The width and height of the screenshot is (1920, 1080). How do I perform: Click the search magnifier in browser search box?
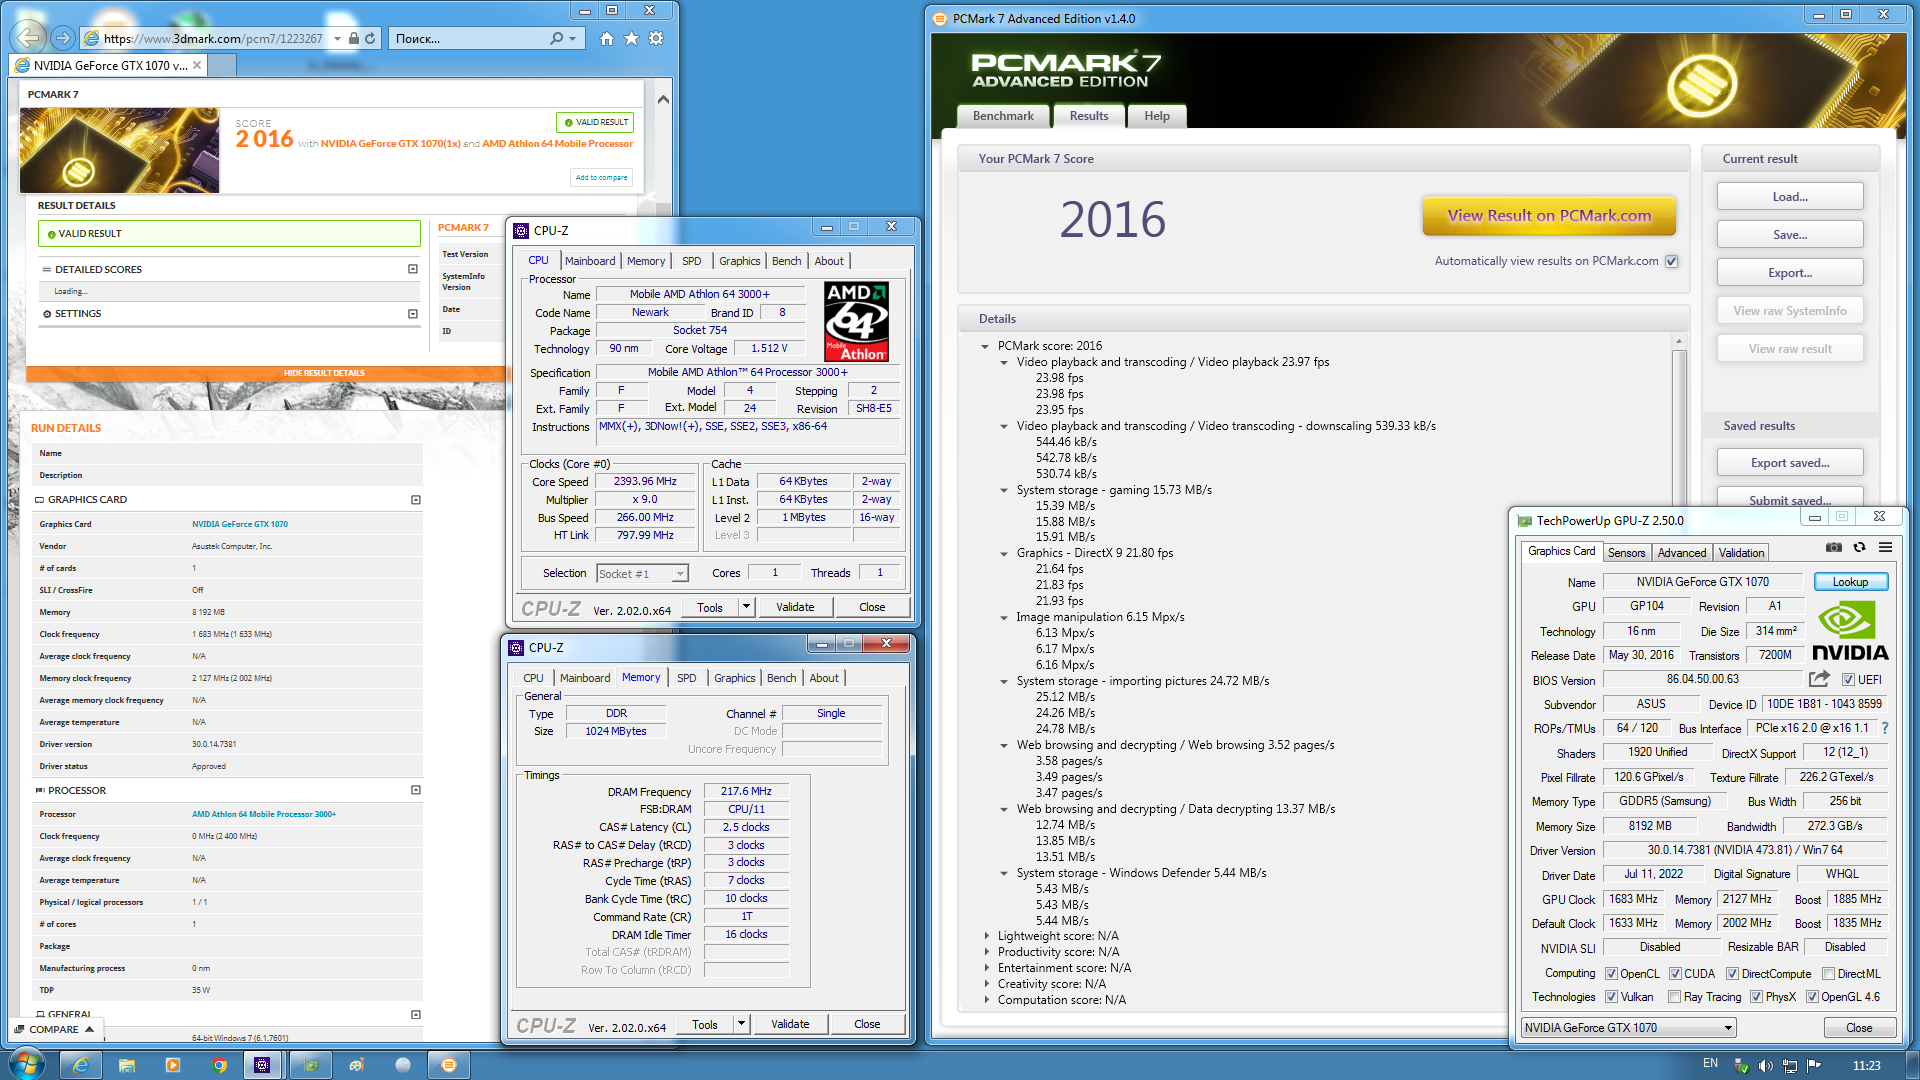pyautogui.click(x=557, y=38)
